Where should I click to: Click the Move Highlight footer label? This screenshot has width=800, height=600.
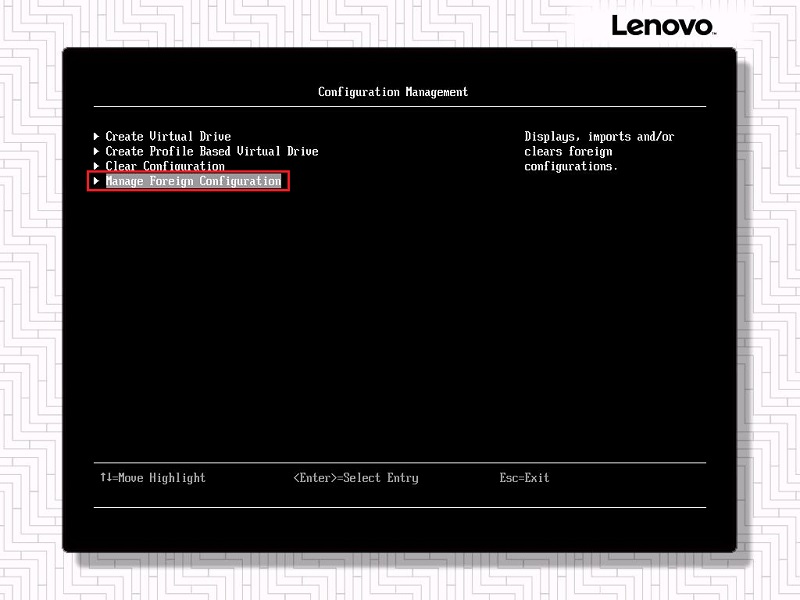click(161, 478)
